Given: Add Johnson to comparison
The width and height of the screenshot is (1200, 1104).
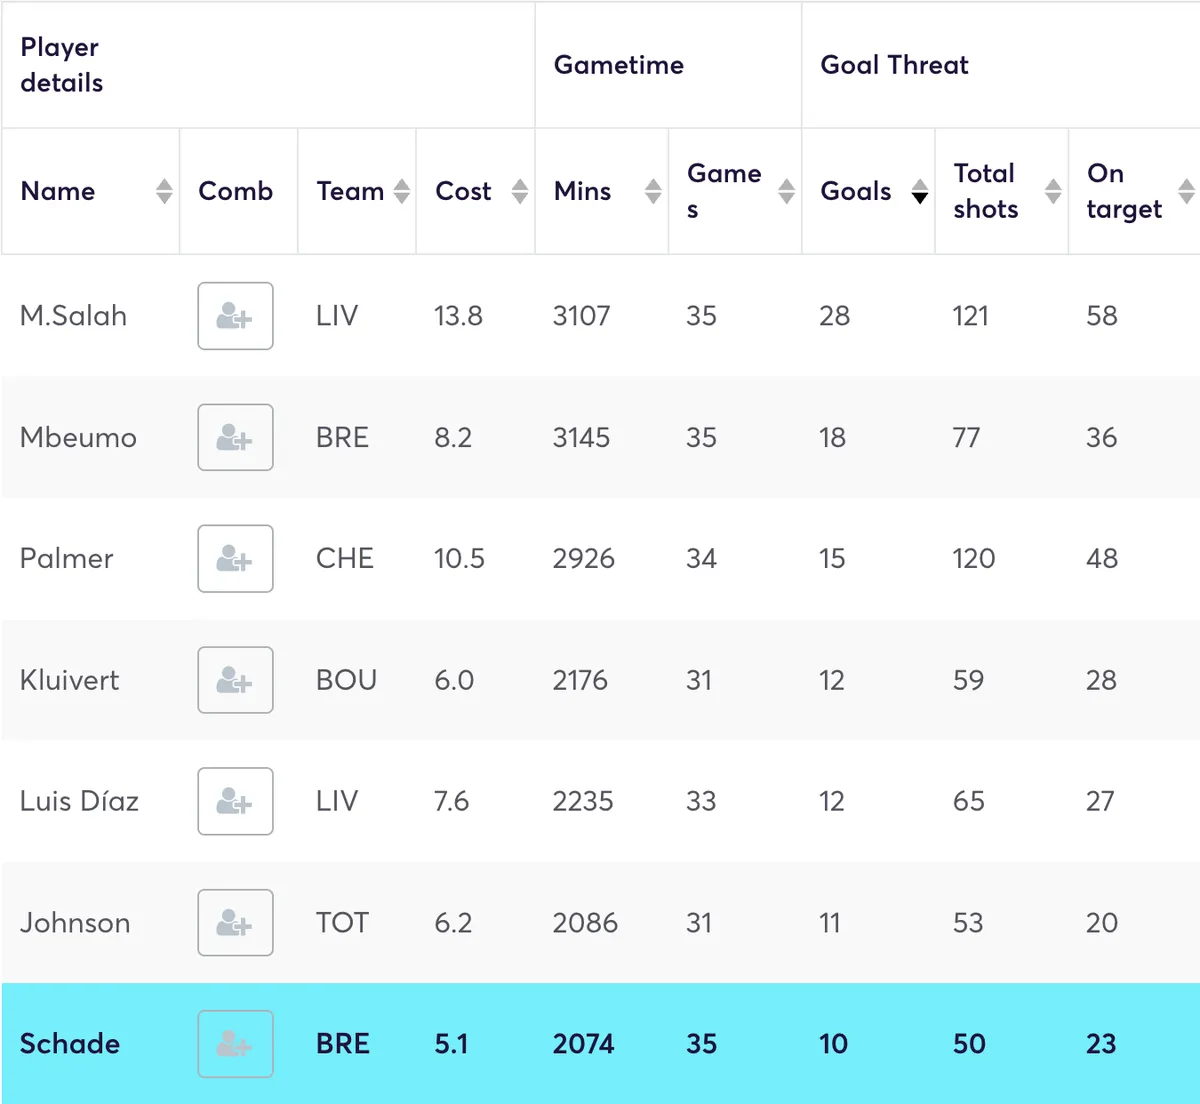Looking at the screenshot, I should click(x=235, y=923).
